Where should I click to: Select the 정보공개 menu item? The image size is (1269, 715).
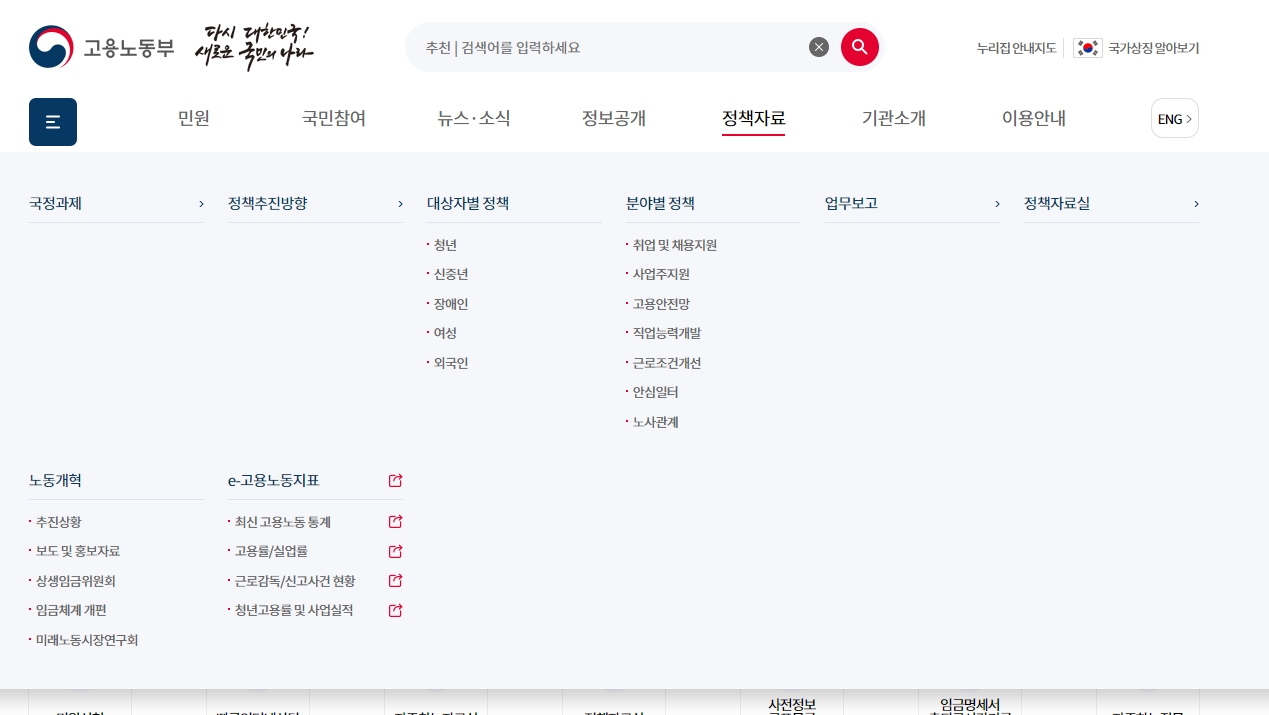tap(613, 118)
